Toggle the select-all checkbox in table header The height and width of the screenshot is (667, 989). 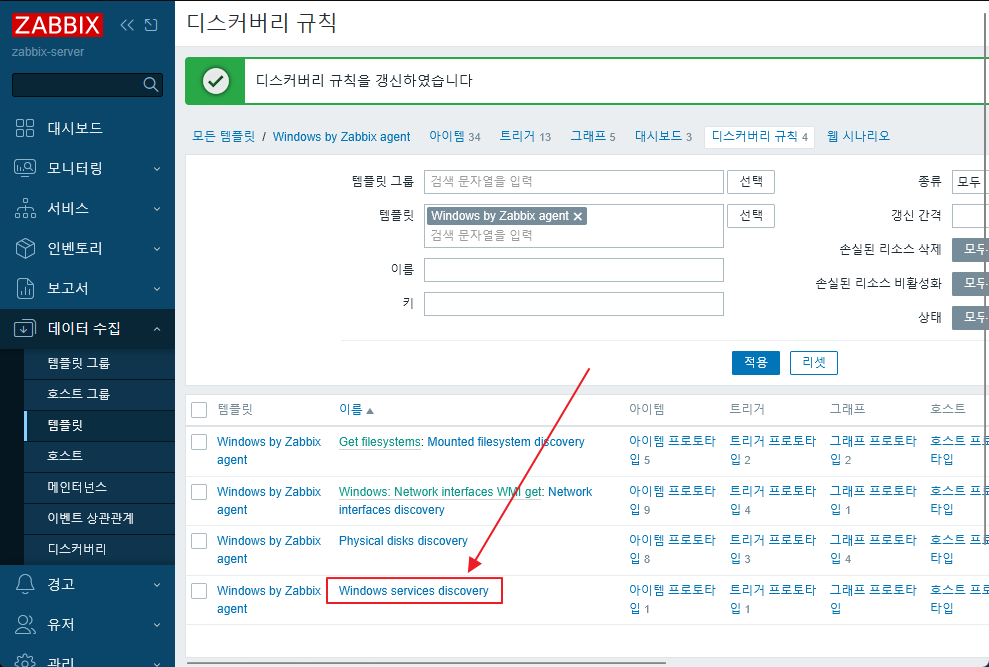[199, 410]
